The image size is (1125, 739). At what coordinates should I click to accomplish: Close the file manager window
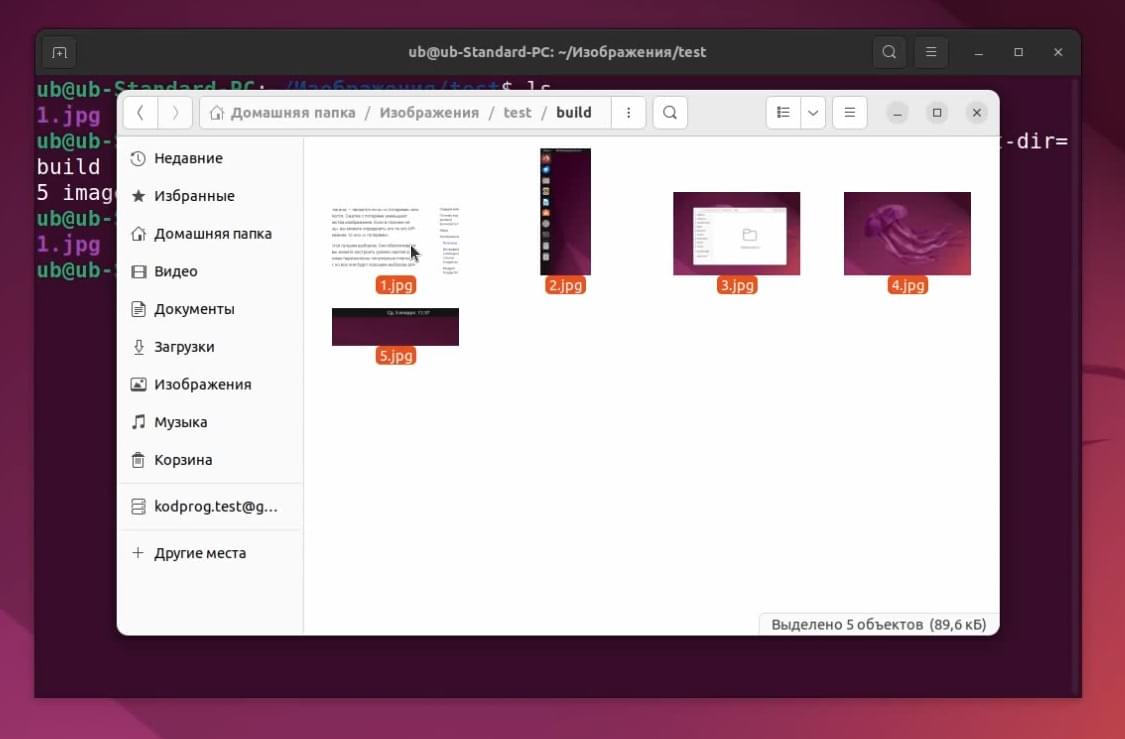(x=976, y=113)
